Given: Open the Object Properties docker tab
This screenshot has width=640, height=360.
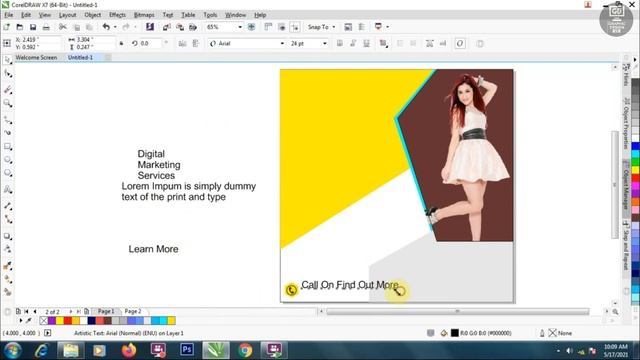Looking at the screenshot, I should 626,124.
